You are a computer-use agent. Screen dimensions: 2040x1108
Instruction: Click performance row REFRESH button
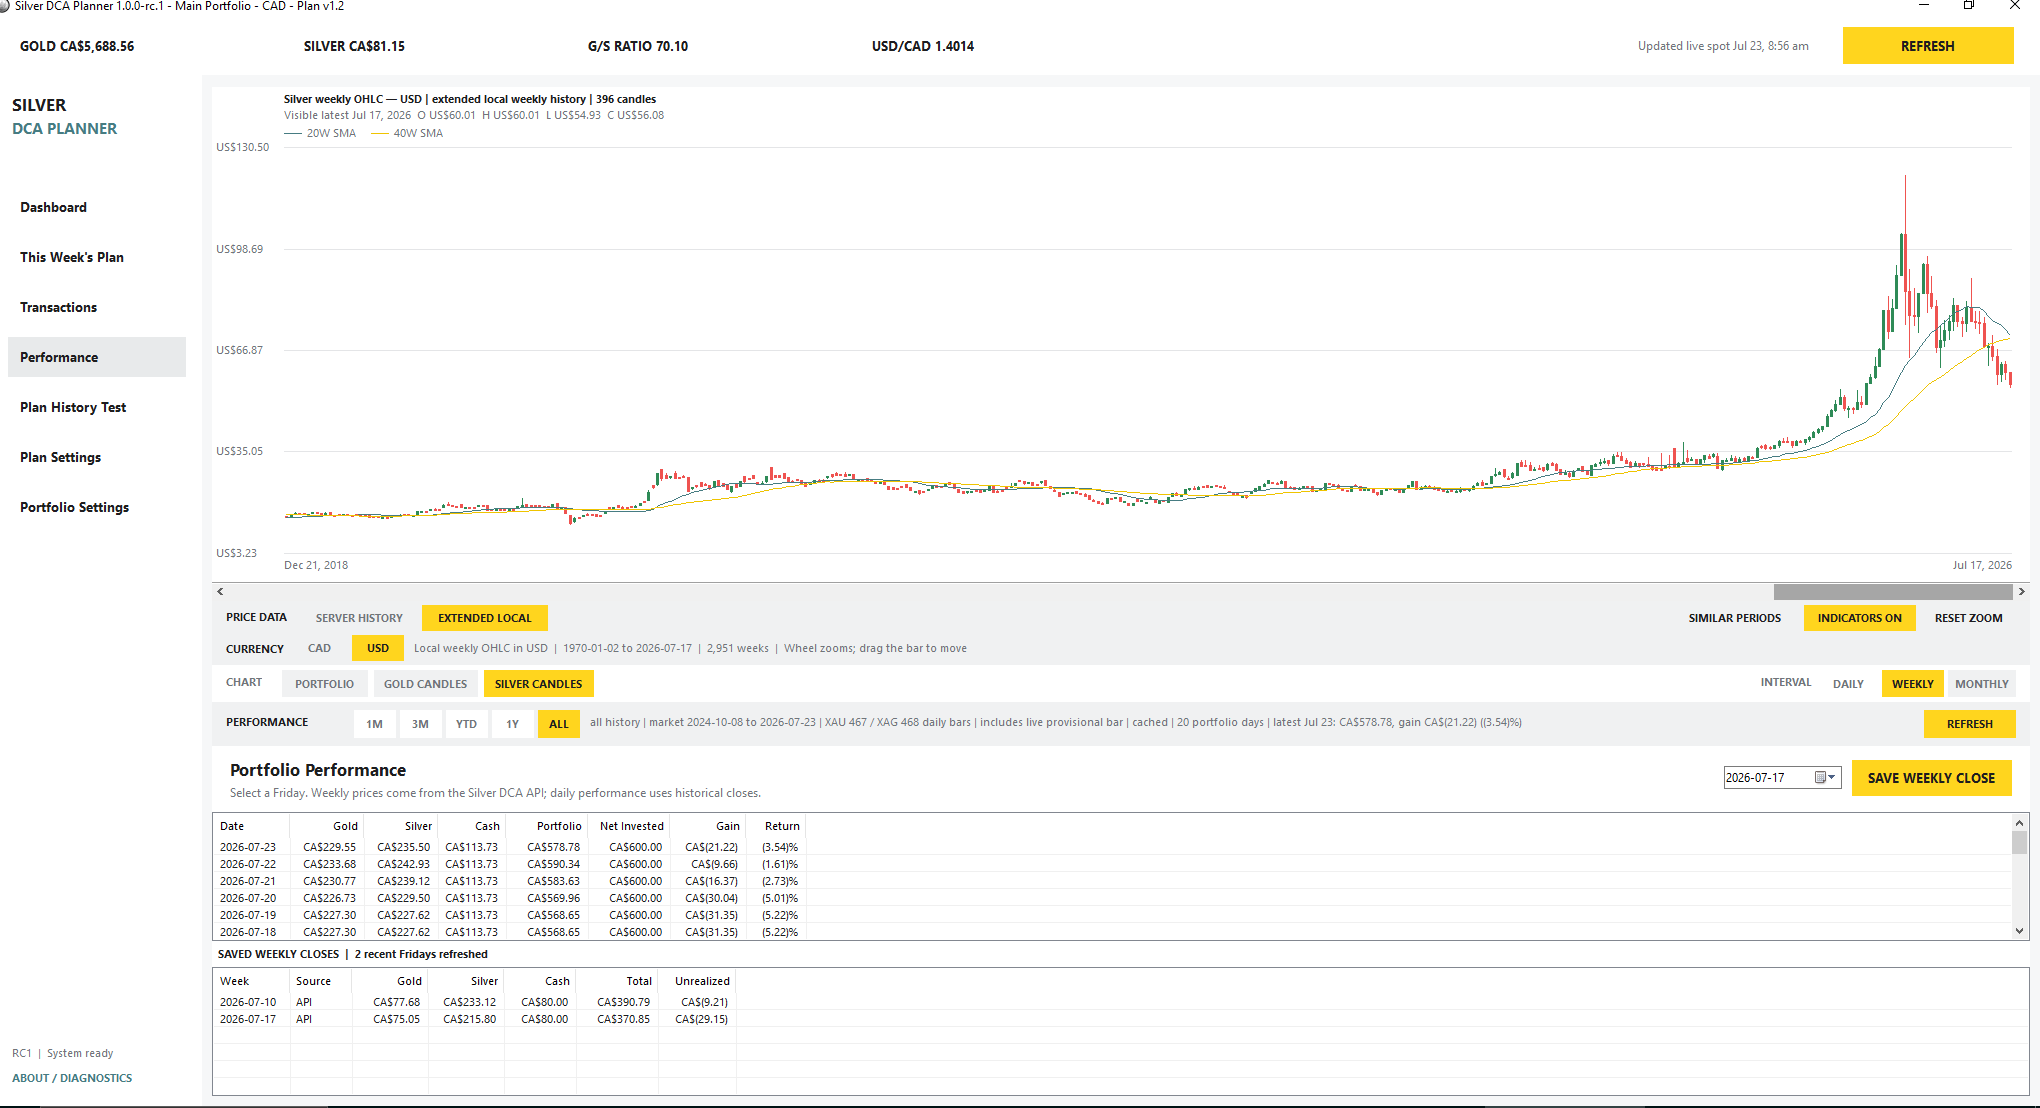pyautogui.click(x=1969, y=724)
